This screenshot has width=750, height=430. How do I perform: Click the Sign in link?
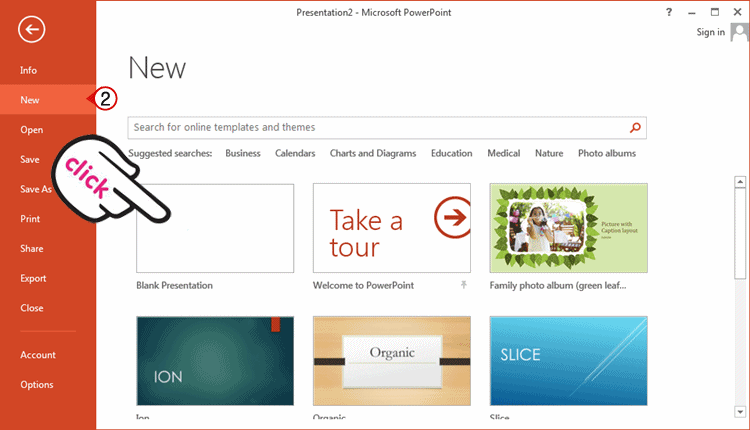click(710, 32)
